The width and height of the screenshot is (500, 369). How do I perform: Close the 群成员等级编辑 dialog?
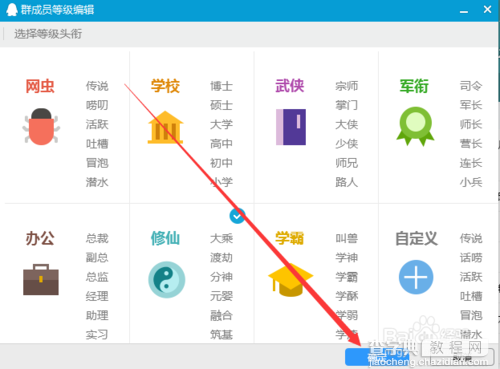487,9
